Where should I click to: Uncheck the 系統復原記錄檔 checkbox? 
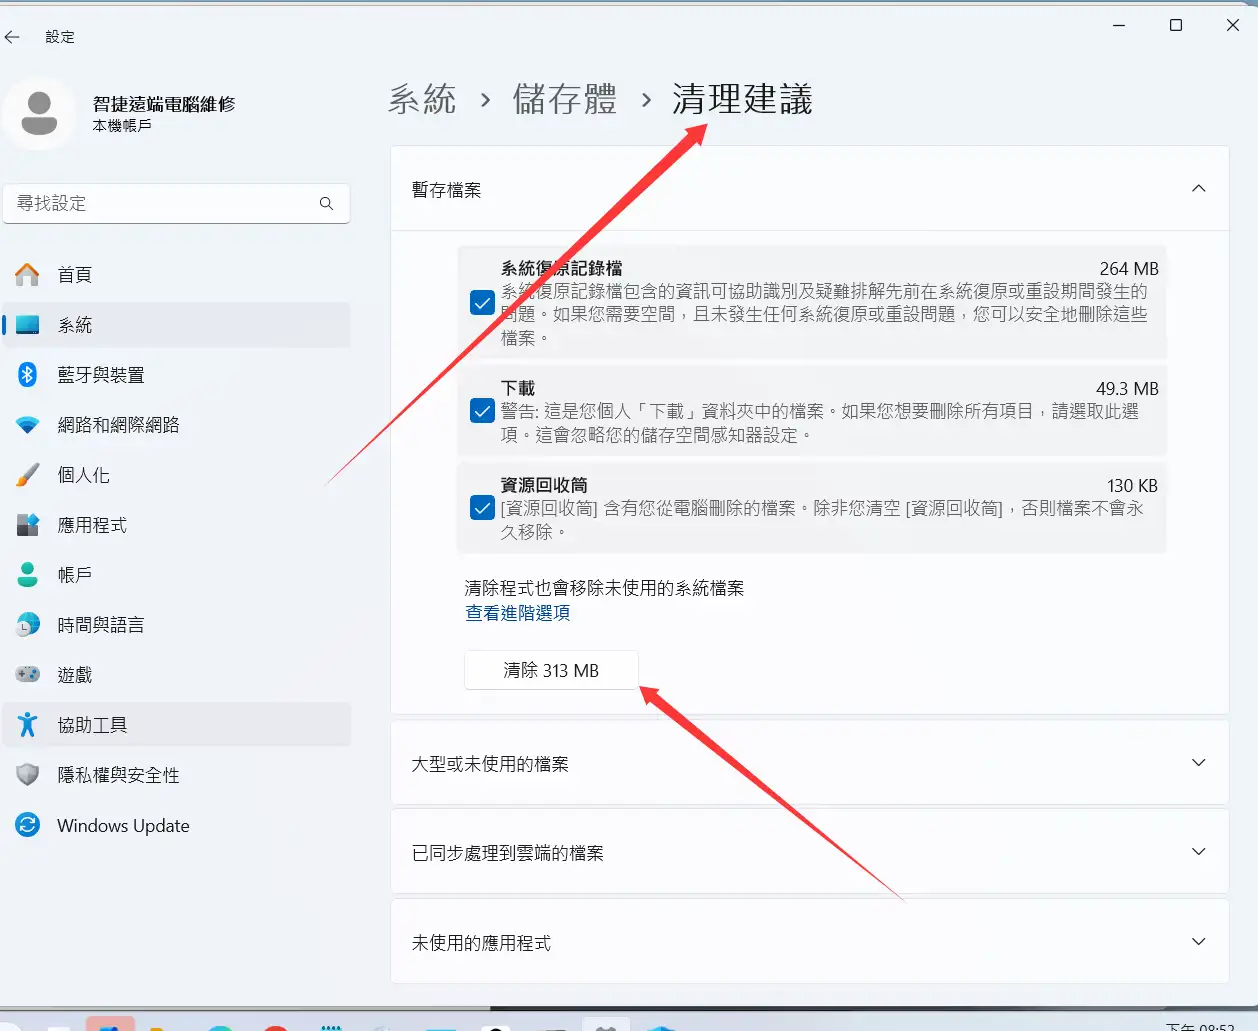click(x=482, y=303)
